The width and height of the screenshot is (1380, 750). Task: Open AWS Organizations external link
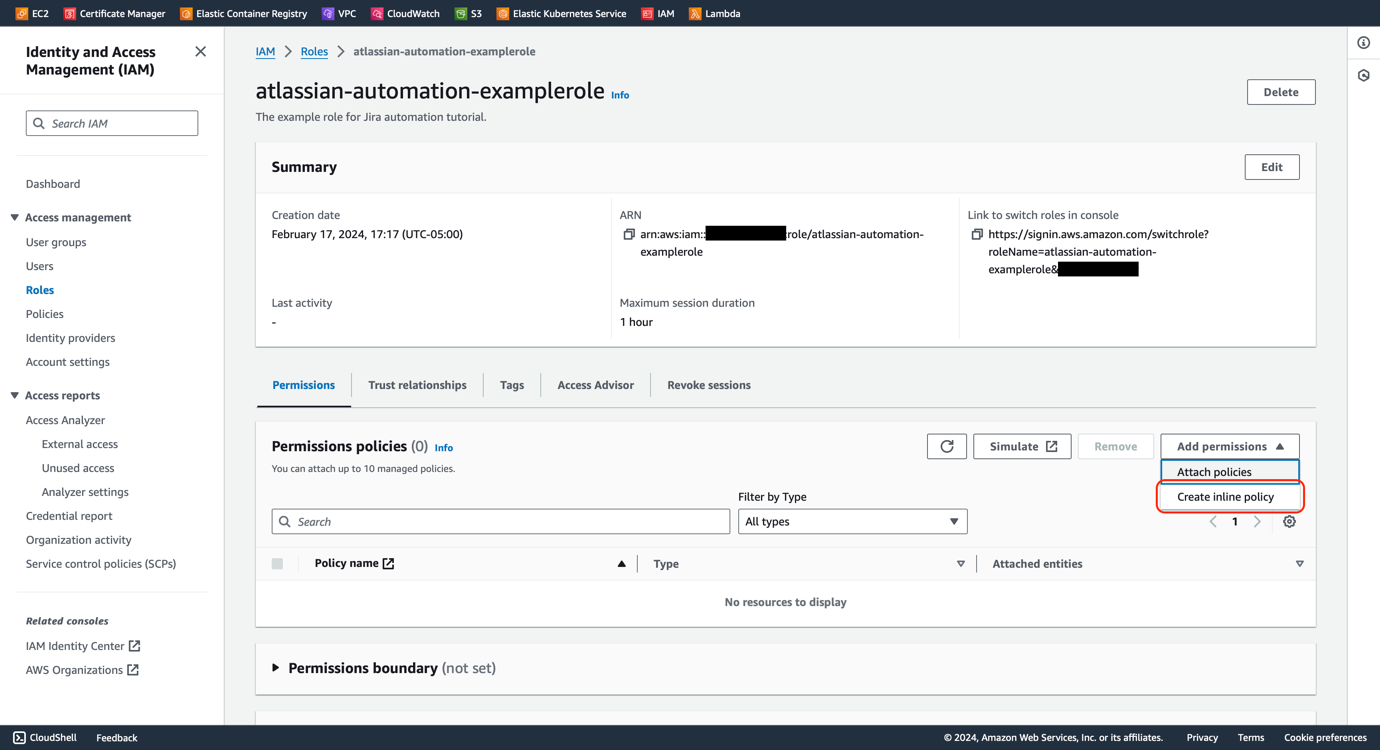[82, 670]
